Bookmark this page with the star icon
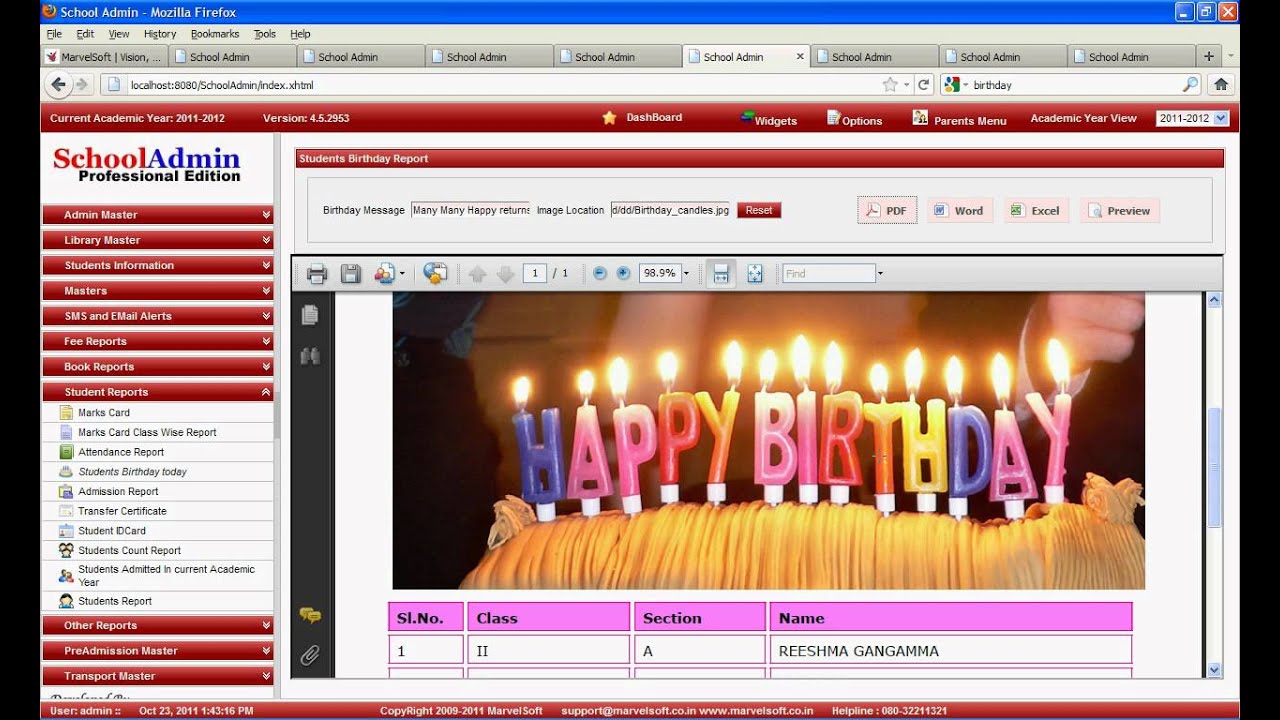The width and height of the screenshot is (1280, 720). click(890, 85)
